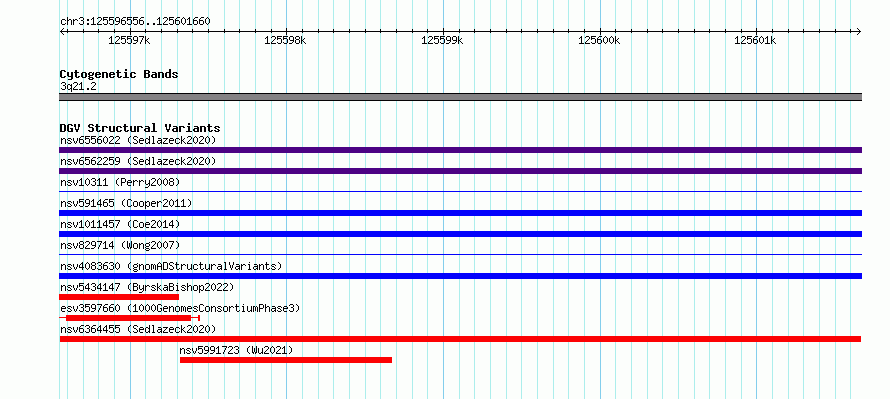Open the nsv6364455 (Sedlazeck2020) label
Image resolution: width=890 pixels, height=399 pixels.
(x=138, y=329)
